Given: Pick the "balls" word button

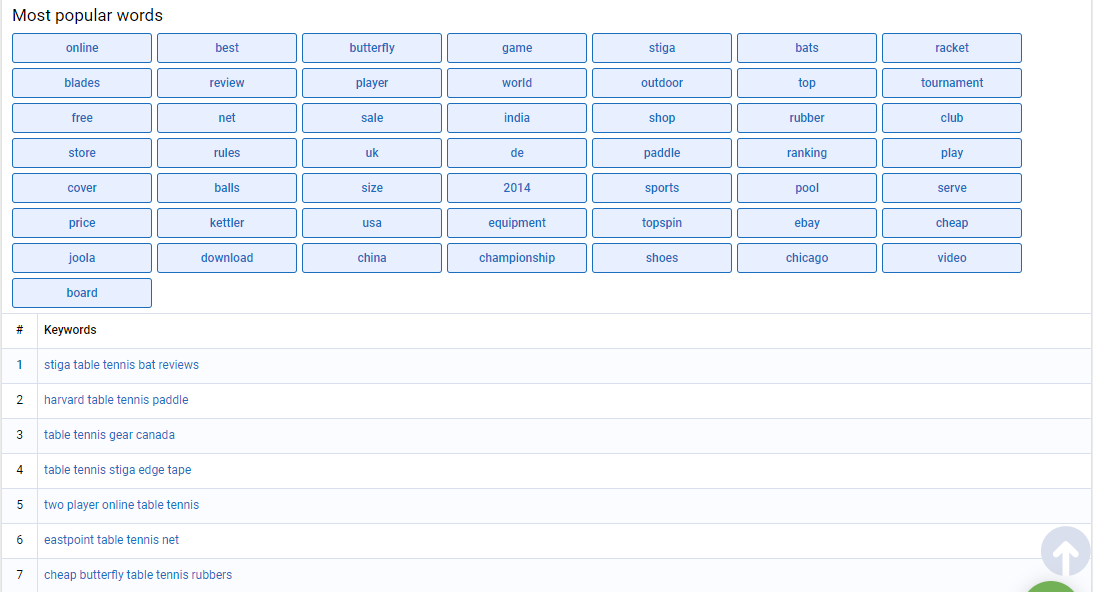Looking at the screenshot, I should [x=227, y=188].
